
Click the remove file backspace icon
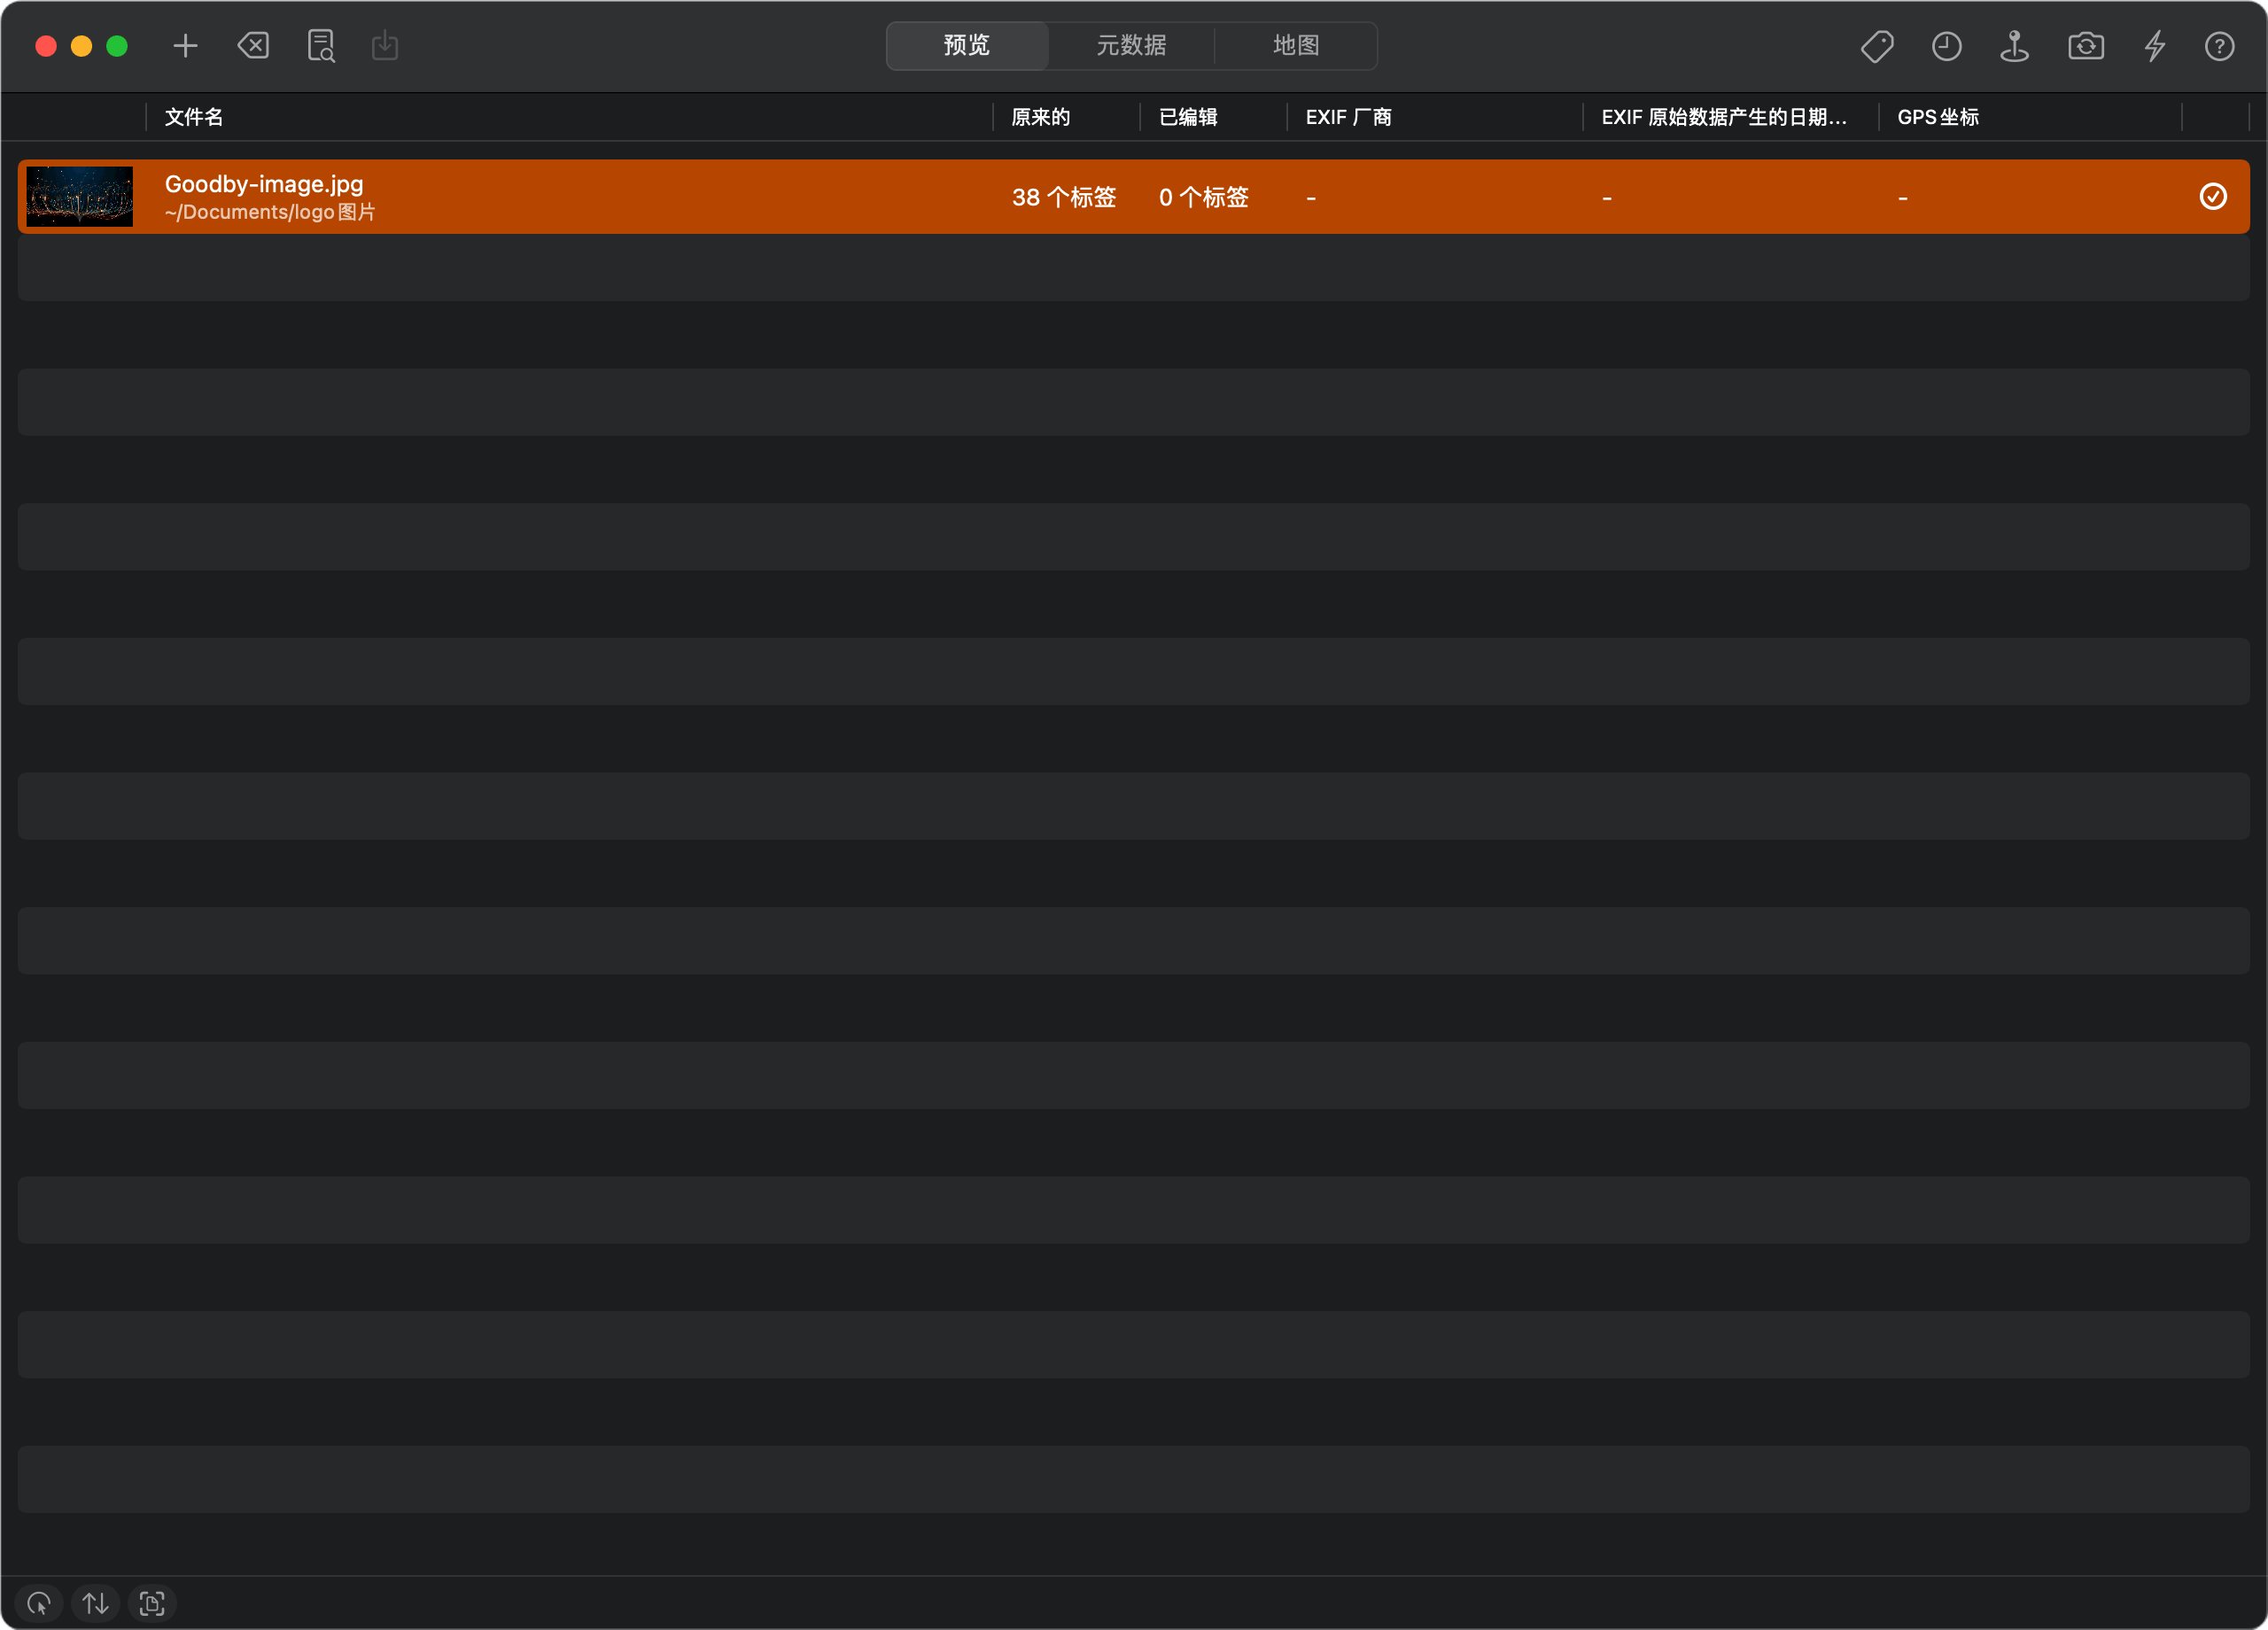click(253, 46)
